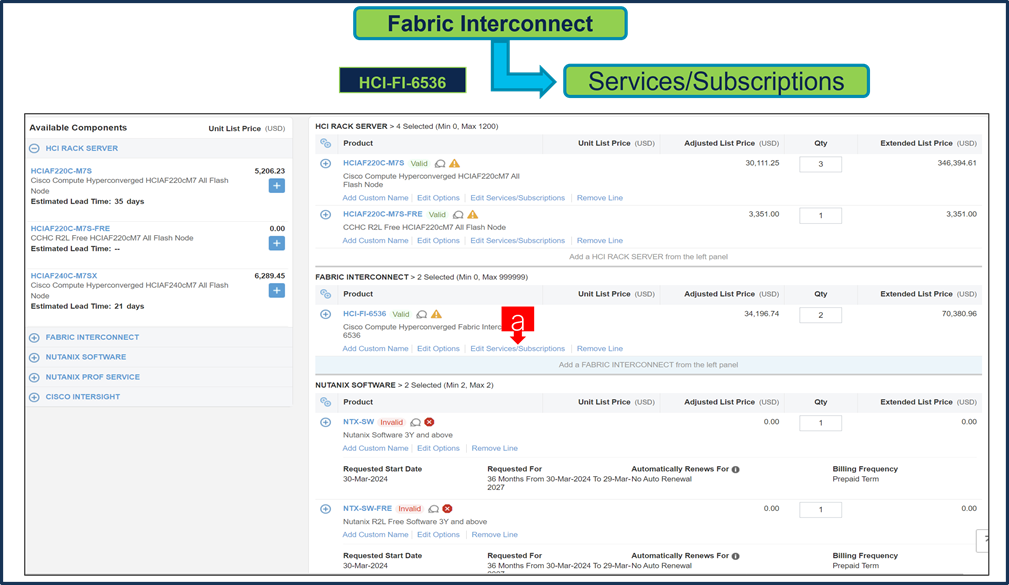Screen dimensions: 1009x585
Task: Focus the Qty field for HCIAF220C-M7S
Action: 820,164
